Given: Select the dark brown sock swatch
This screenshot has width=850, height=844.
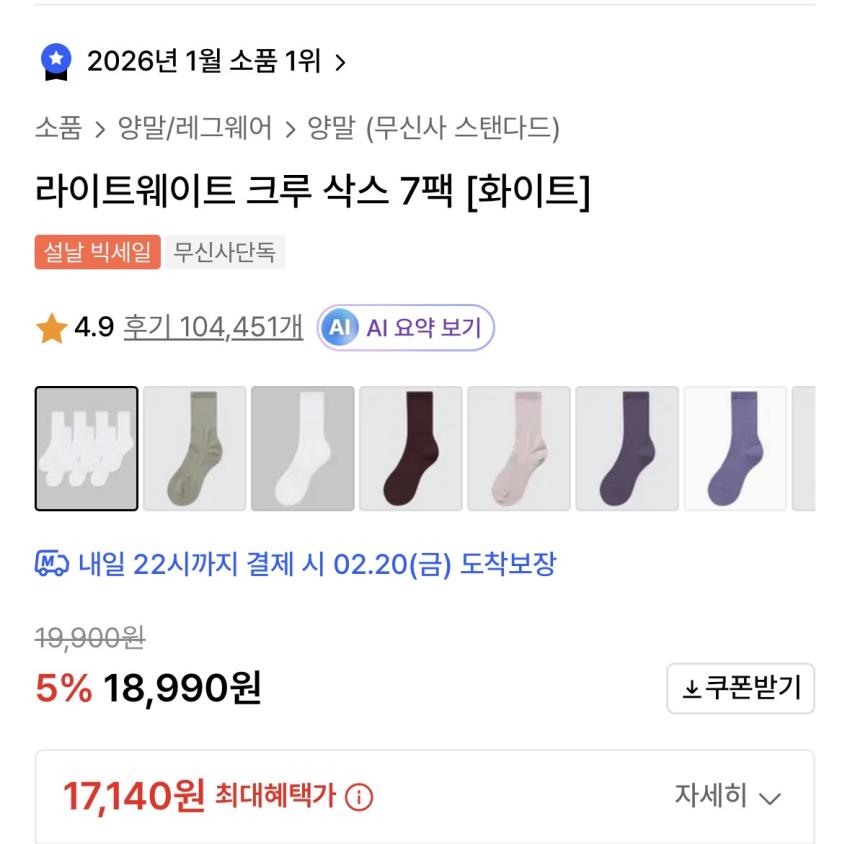Looking at the screenshot, I should pyautogui.click(x=410, y=449).
